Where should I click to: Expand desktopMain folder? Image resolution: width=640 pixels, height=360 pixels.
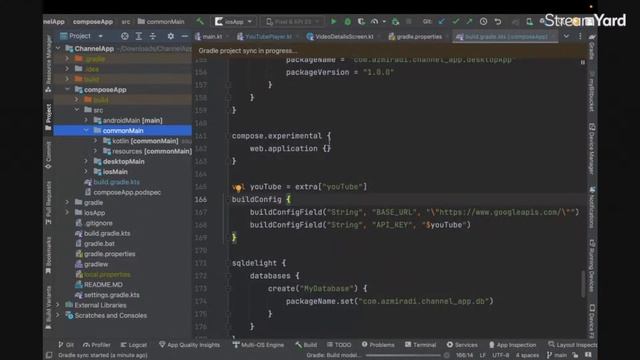[x=86, y=161]
